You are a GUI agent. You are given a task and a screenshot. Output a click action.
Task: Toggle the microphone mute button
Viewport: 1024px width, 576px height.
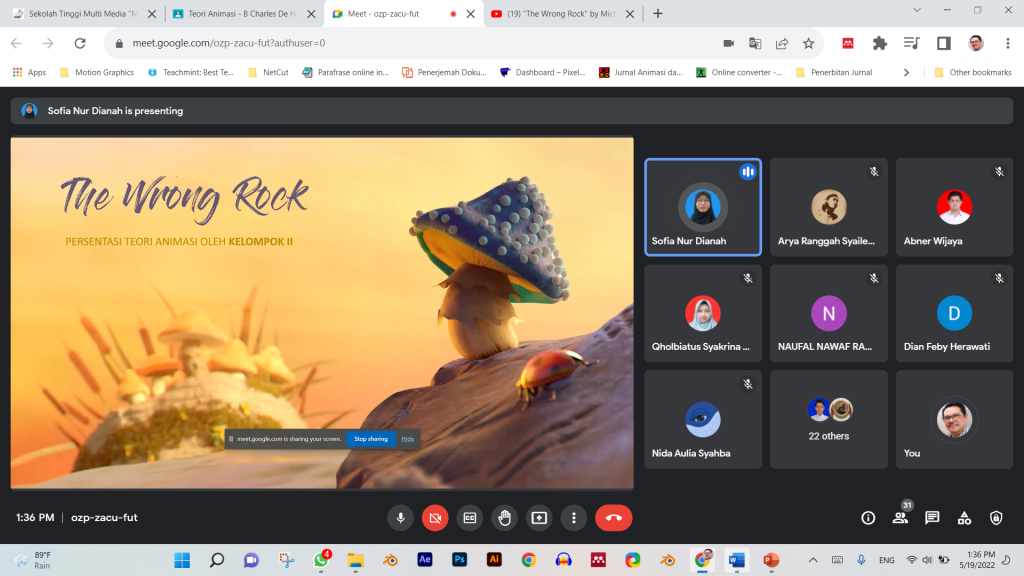point(401,517)
